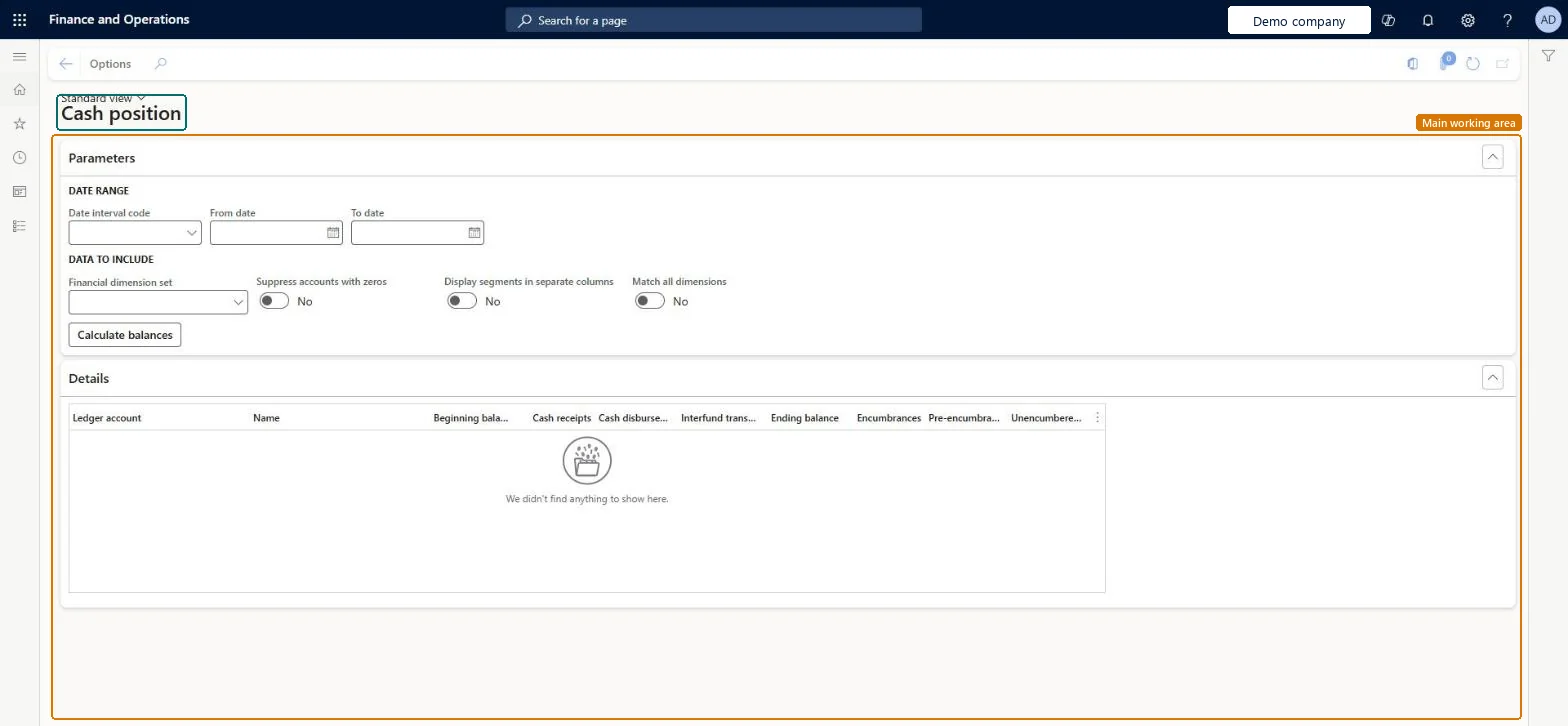This screenshot has width=1568, height=726.
Task: Open Workspaces icon in sidebar
Action: point(19,192)
